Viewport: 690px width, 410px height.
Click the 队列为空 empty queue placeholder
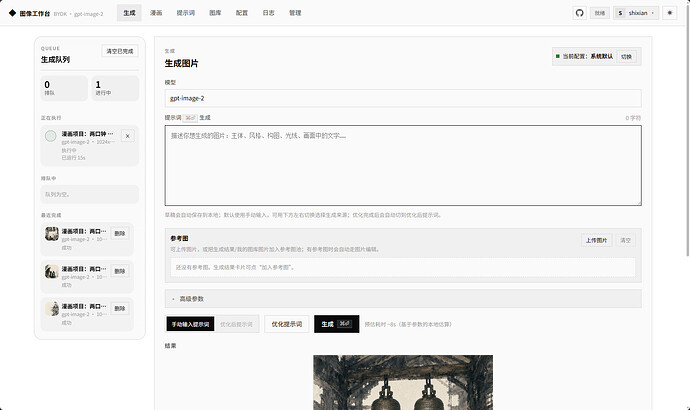[x=90, y=194]
